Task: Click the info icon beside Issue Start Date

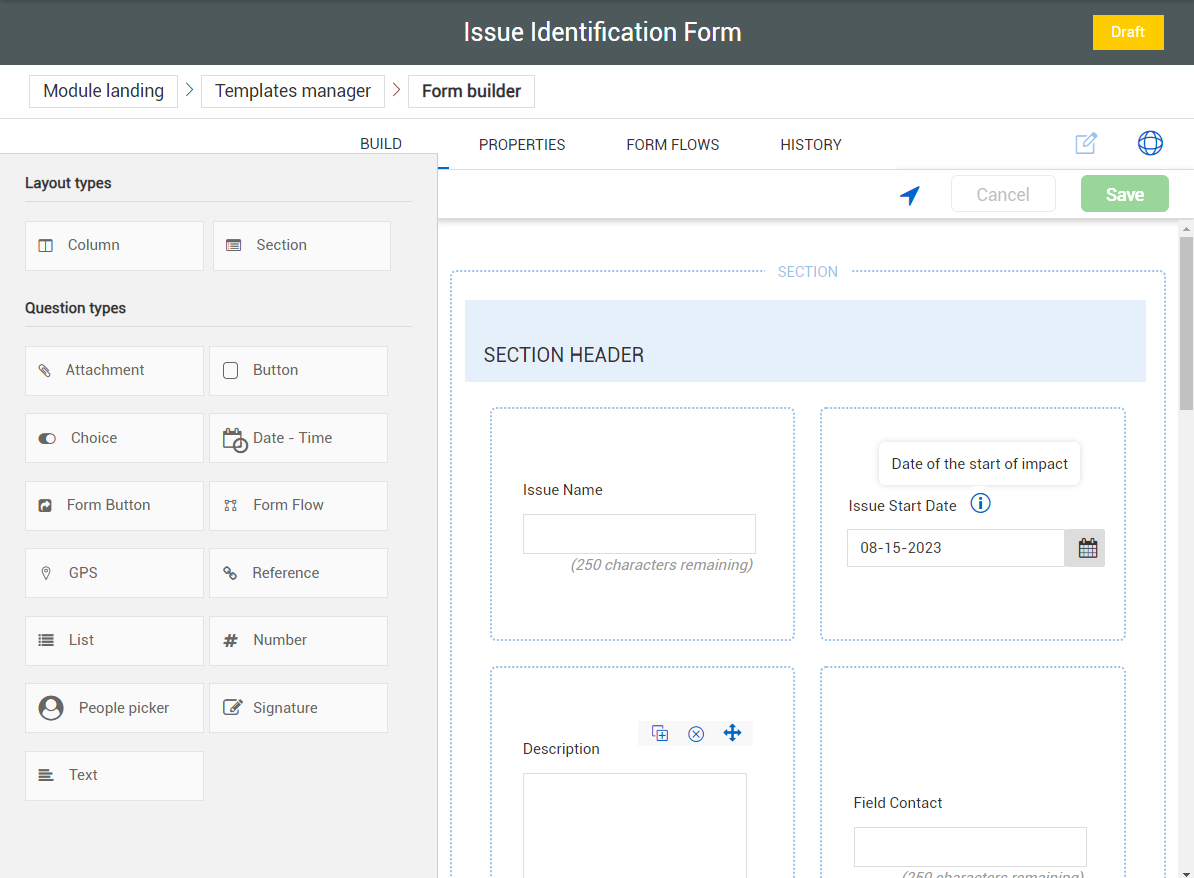Action: click(980, 504)
